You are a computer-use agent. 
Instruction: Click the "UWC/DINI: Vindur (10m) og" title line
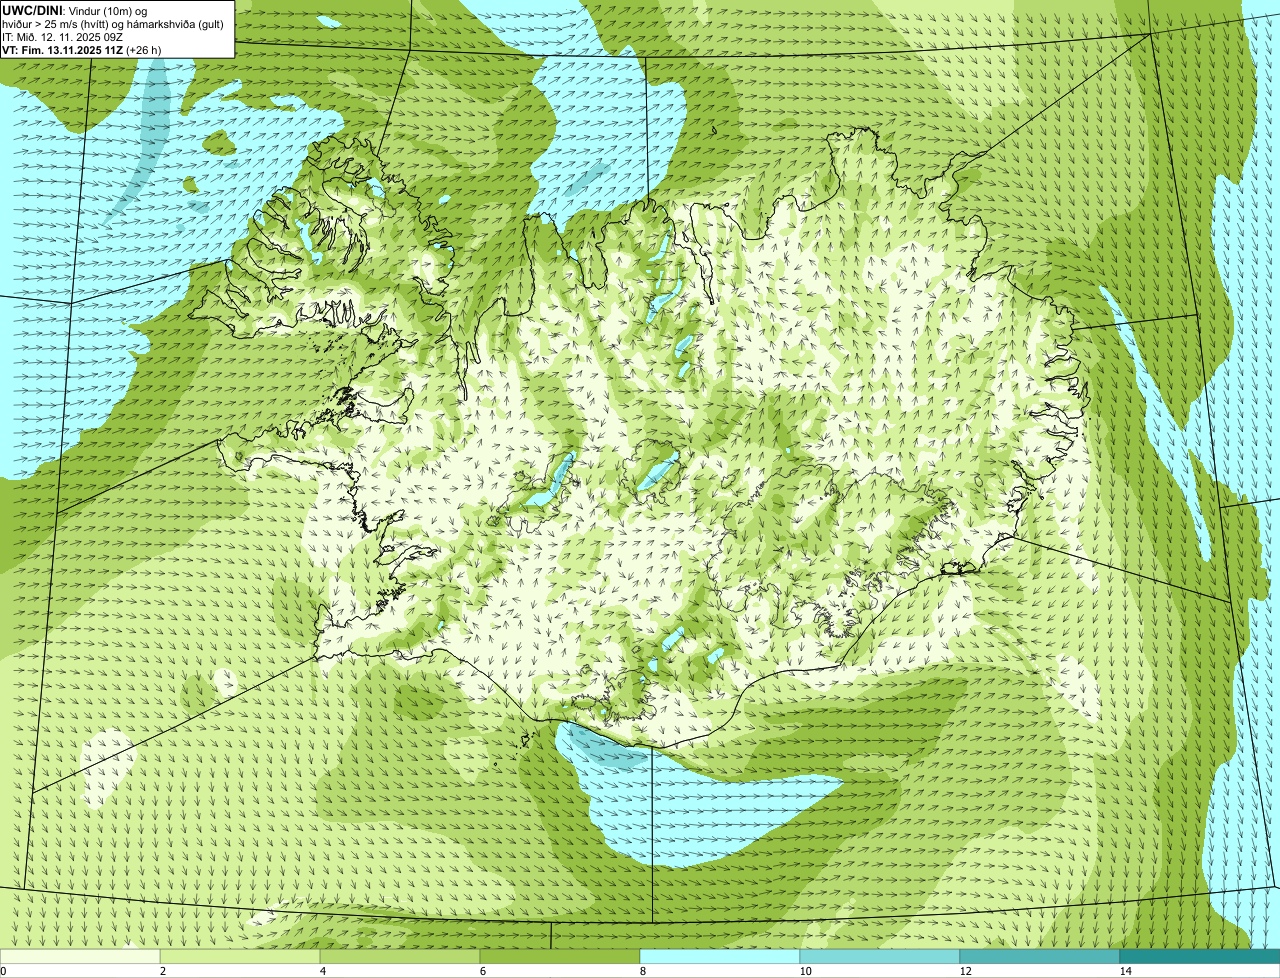click(x=75, y=10)
